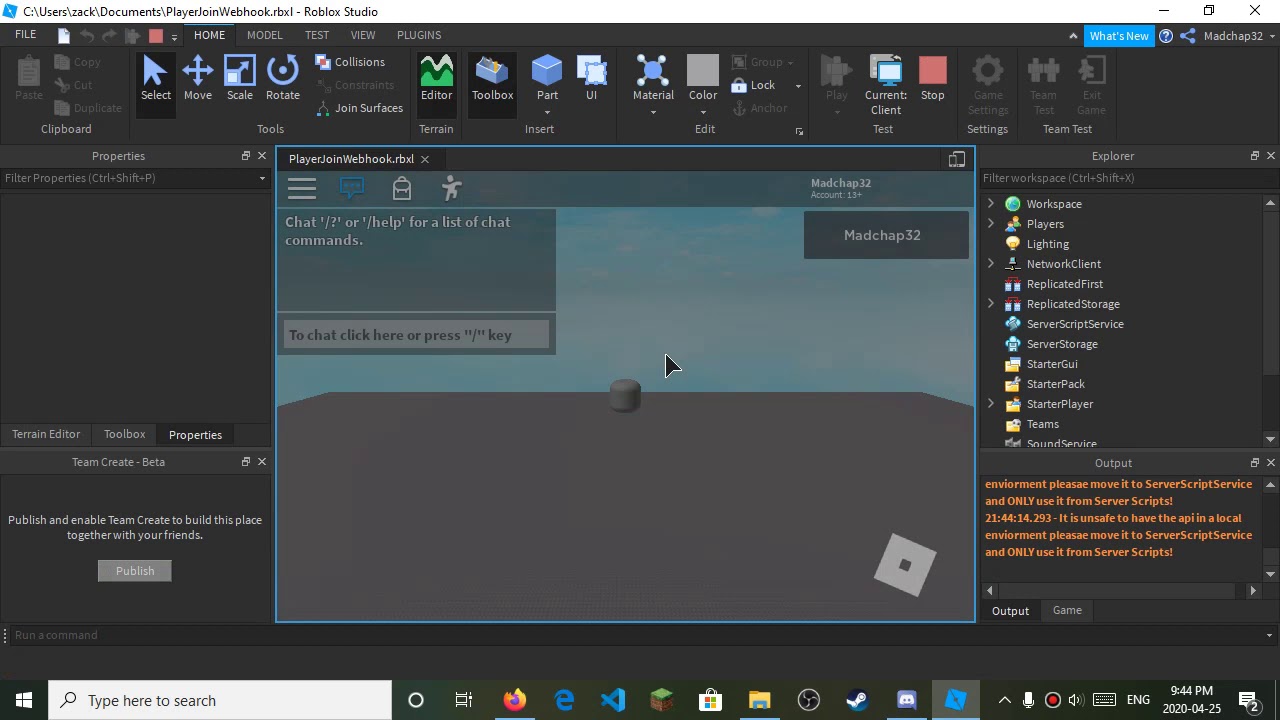Select ServerScriptService in Explorer
The image size is (1280, 720).
coord(1075,324)
